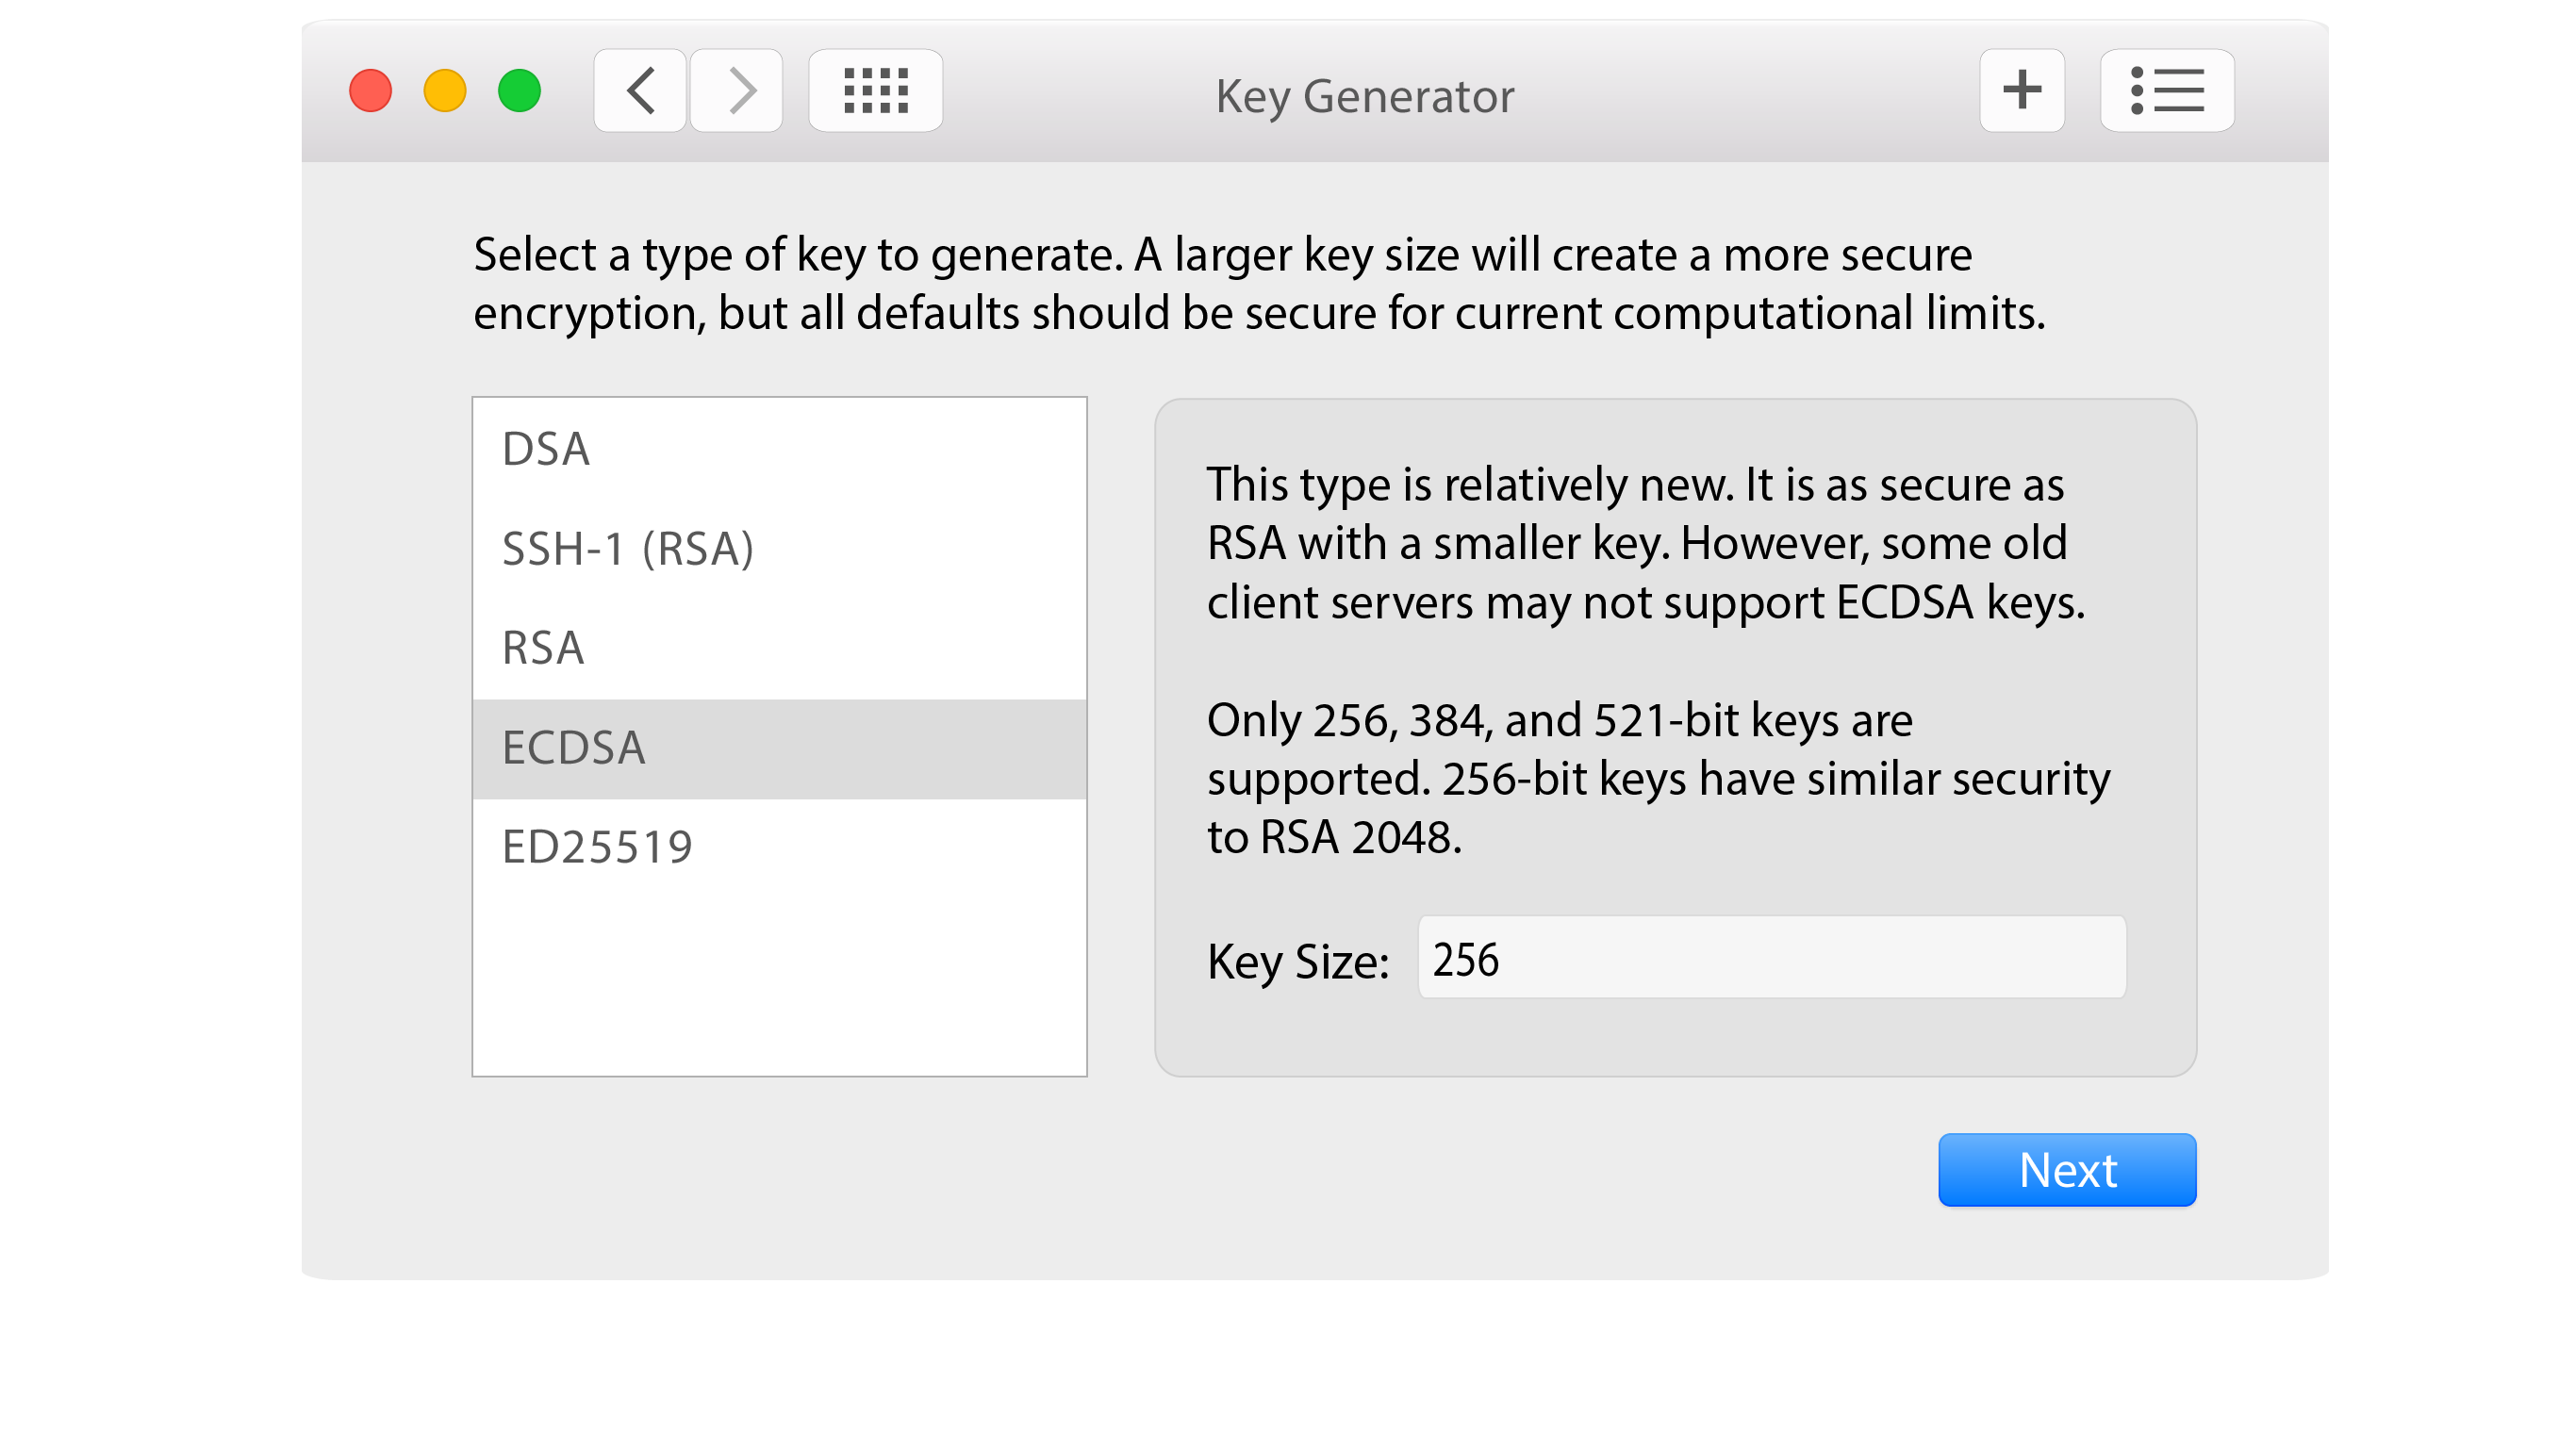Click the green zoom window button
Image resolution: width=2576 pixels, height=1448 pixels.
point(519,91)
